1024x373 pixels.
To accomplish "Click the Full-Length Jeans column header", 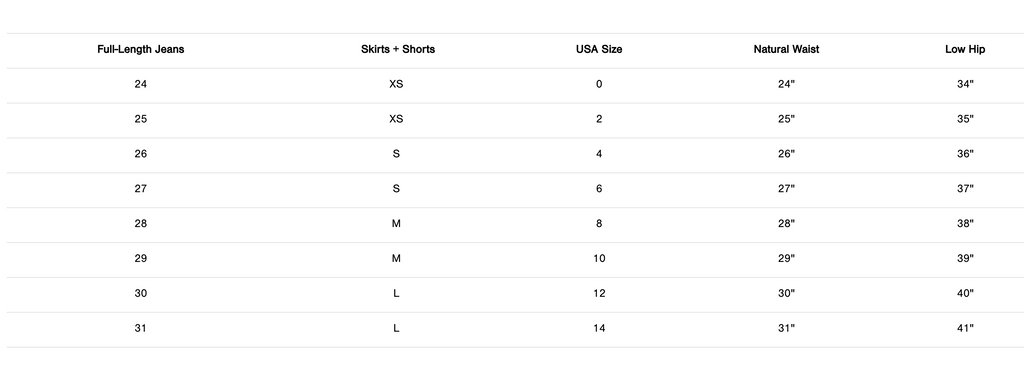I will 140,49.
